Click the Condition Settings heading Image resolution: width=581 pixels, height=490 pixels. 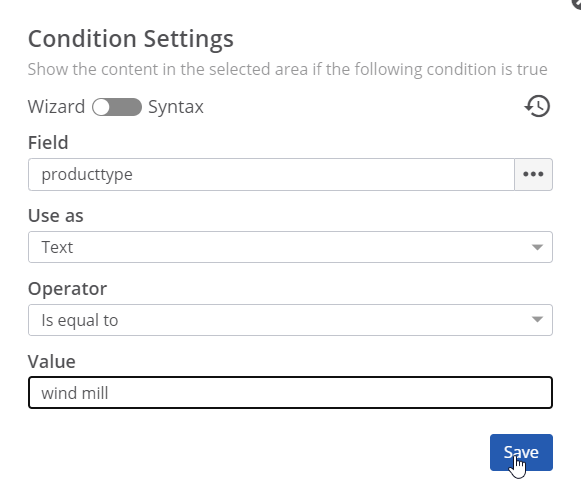pyautogui.click(x=131, y=39)
